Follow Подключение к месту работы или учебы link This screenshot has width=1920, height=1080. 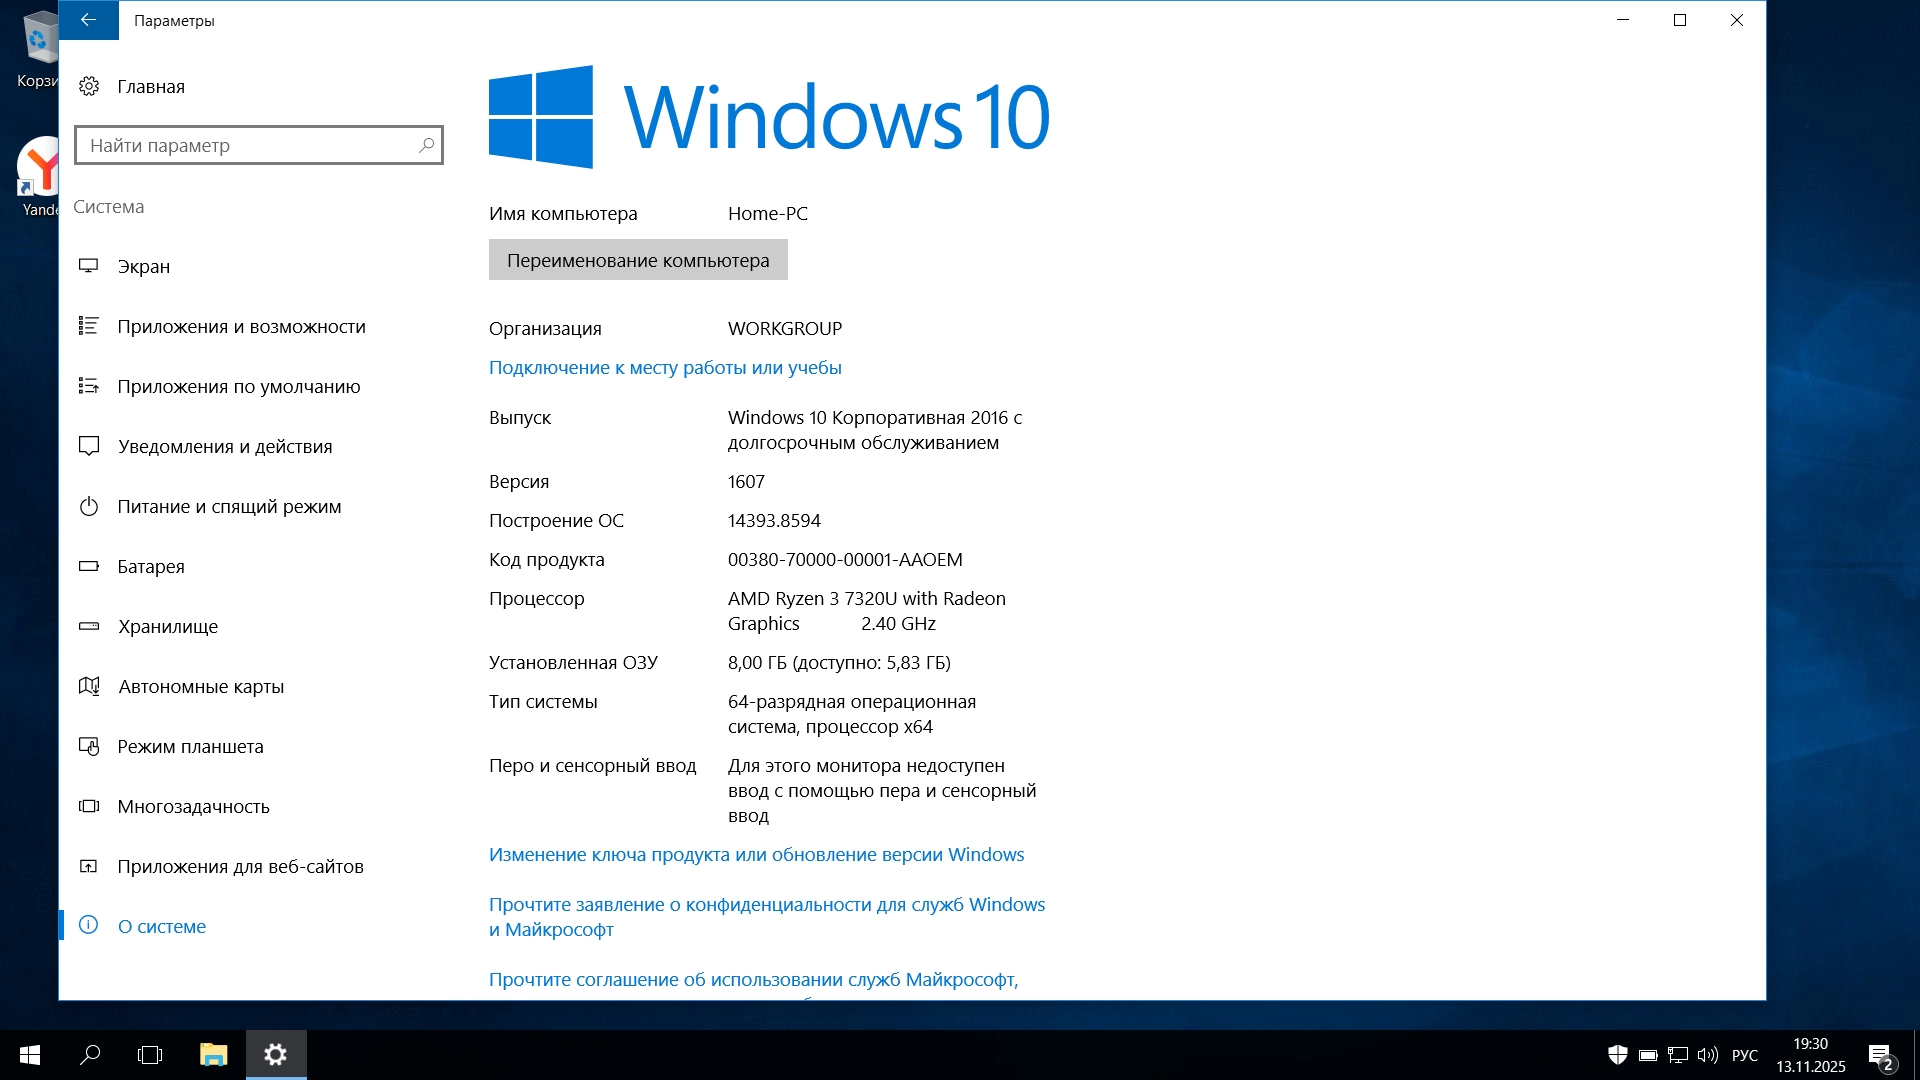tap(665, 368)
